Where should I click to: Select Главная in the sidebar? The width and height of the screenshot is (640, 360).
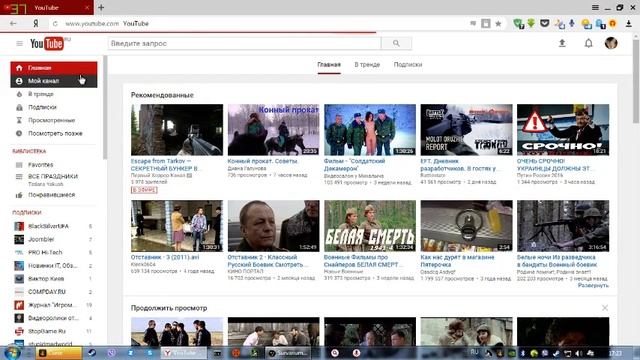pos(54,68)
